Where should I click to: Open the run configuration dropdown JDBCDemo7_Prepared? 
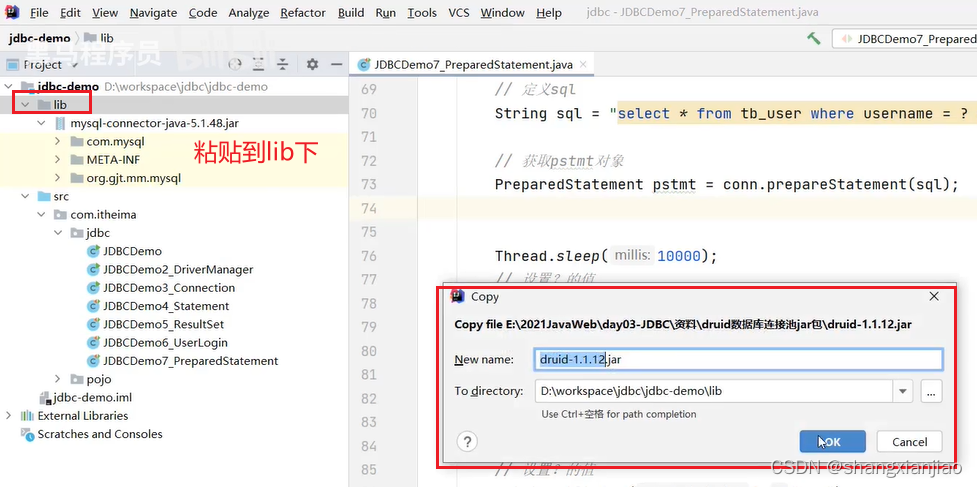(907, 39)
